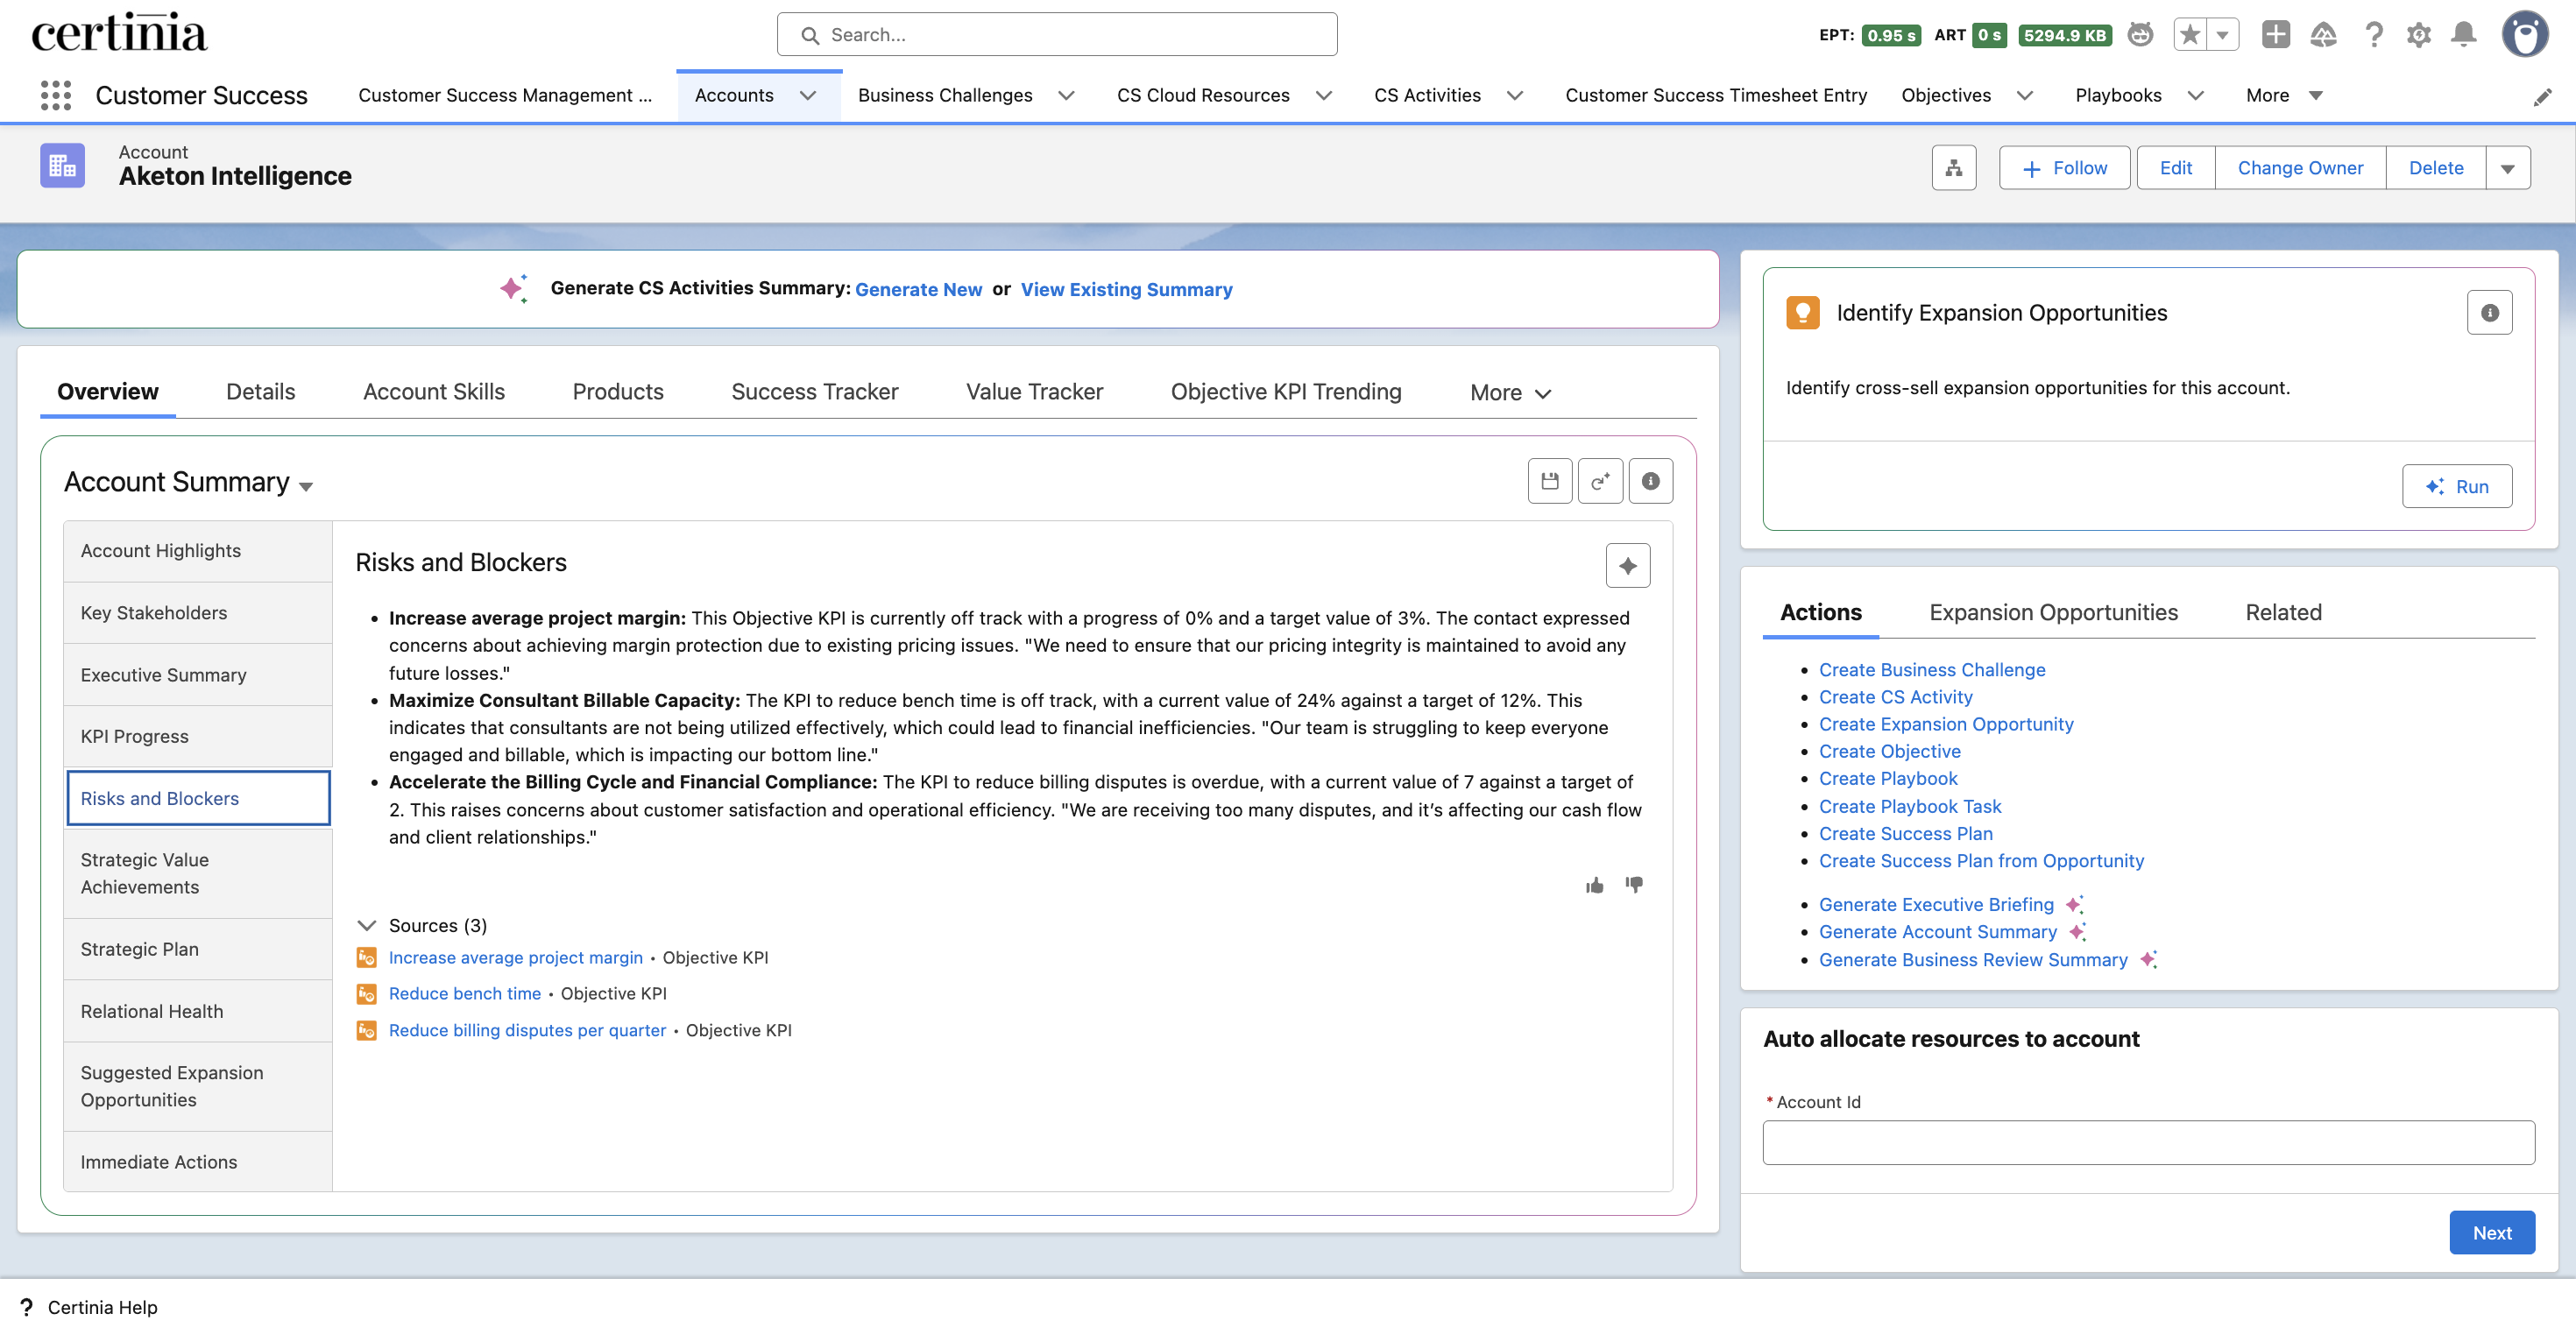
Task: Select Immediate Actions section
Action: (x=197, y=1162)
